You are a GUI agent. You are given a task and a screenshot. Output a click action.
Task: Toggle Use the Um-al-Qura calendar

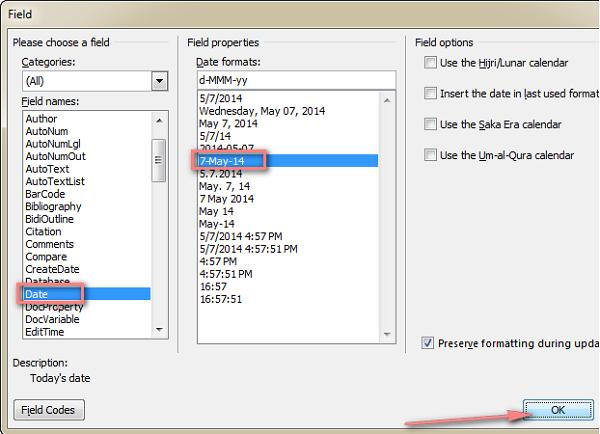tap(430, 155)
